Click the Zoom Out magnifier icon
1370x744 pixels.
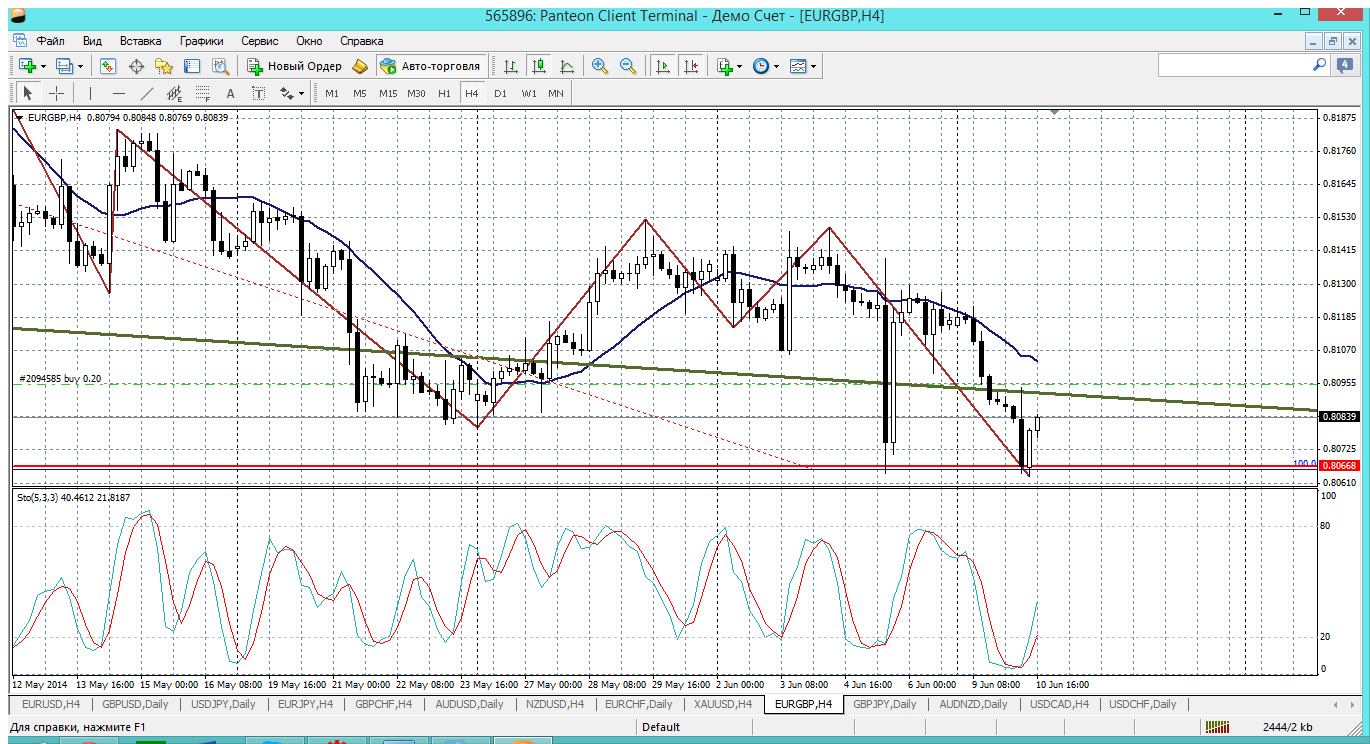click(x=628, y=66)
